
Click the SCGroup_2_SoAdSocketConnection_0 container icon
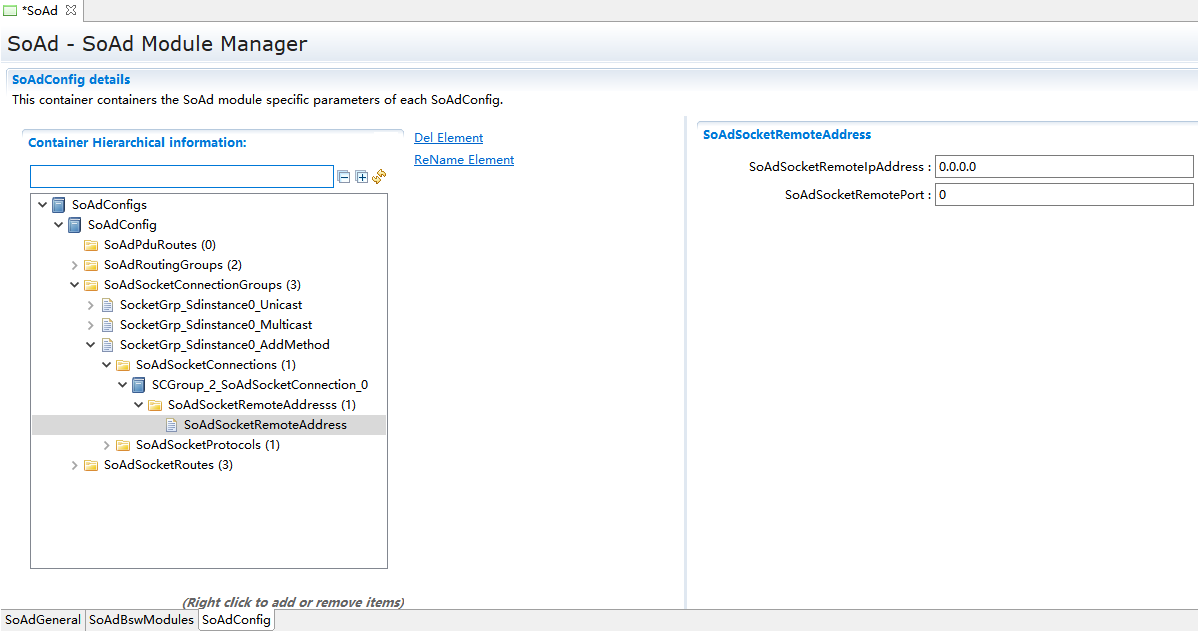(139, 385)
